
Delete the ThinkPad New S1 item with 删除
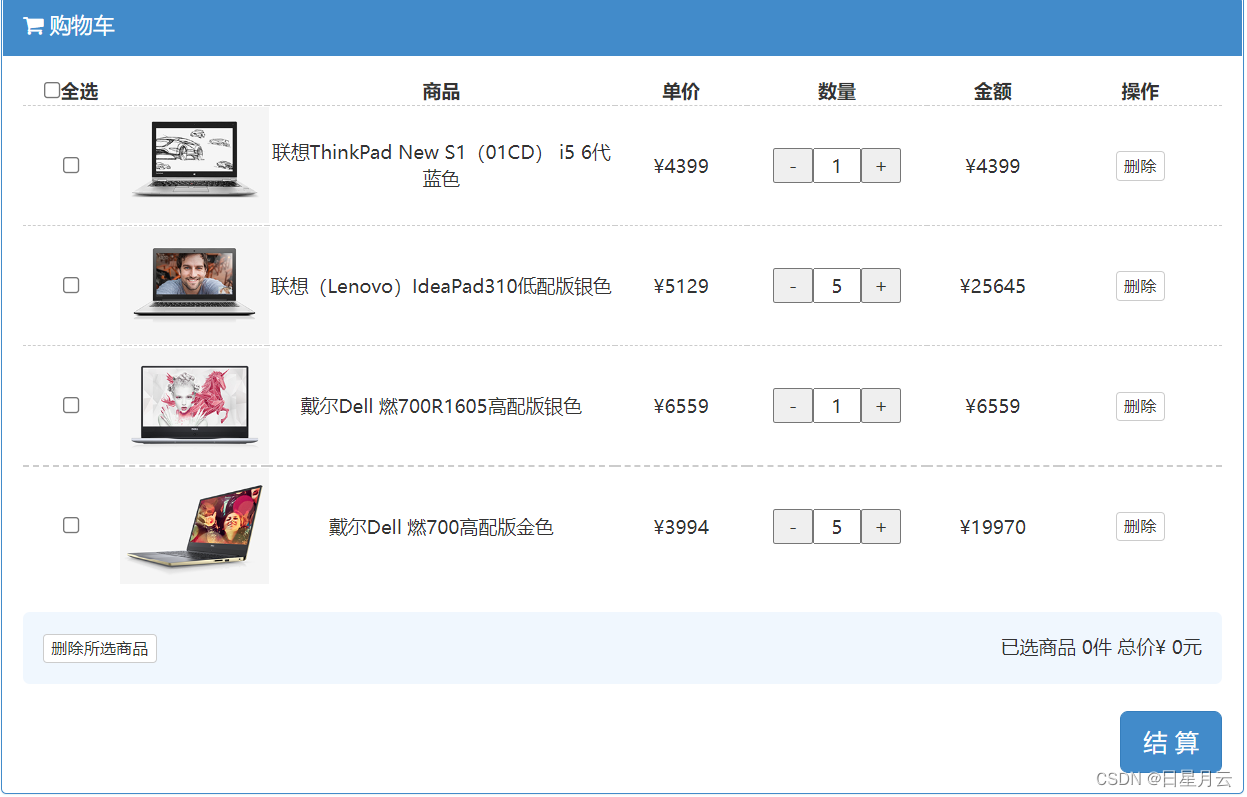click(x=1140, y=166)
